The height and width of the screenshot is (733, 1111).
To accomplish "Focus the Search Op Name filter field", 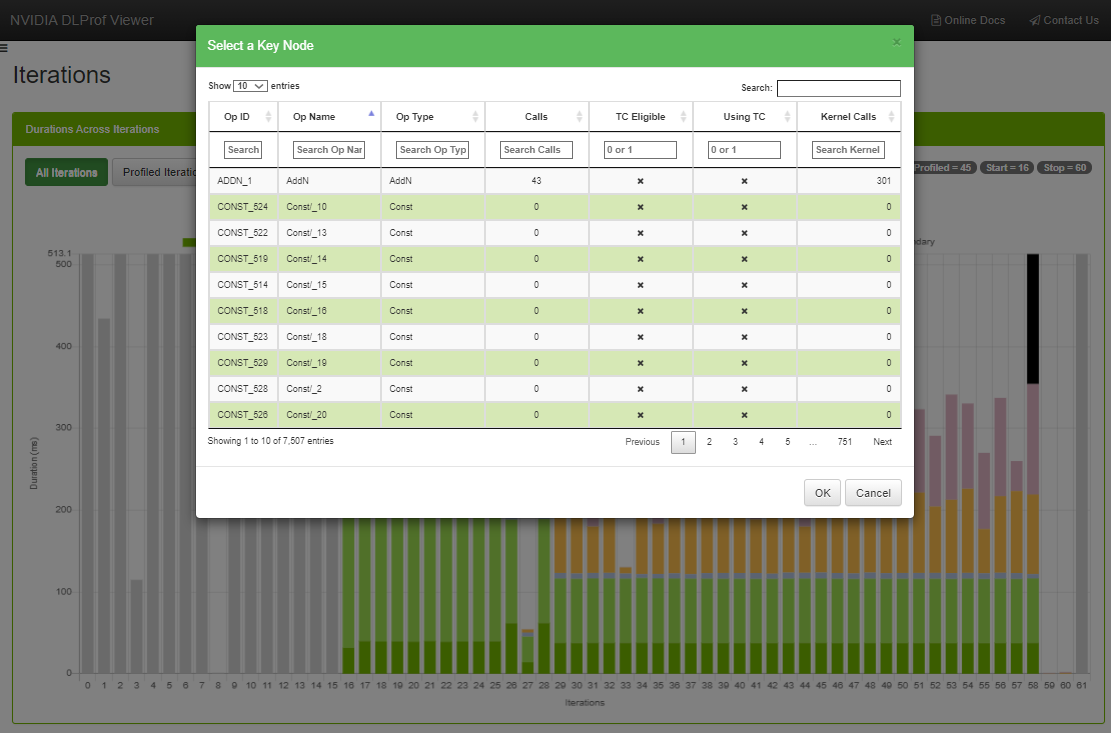I will click(x=329, y=150).
